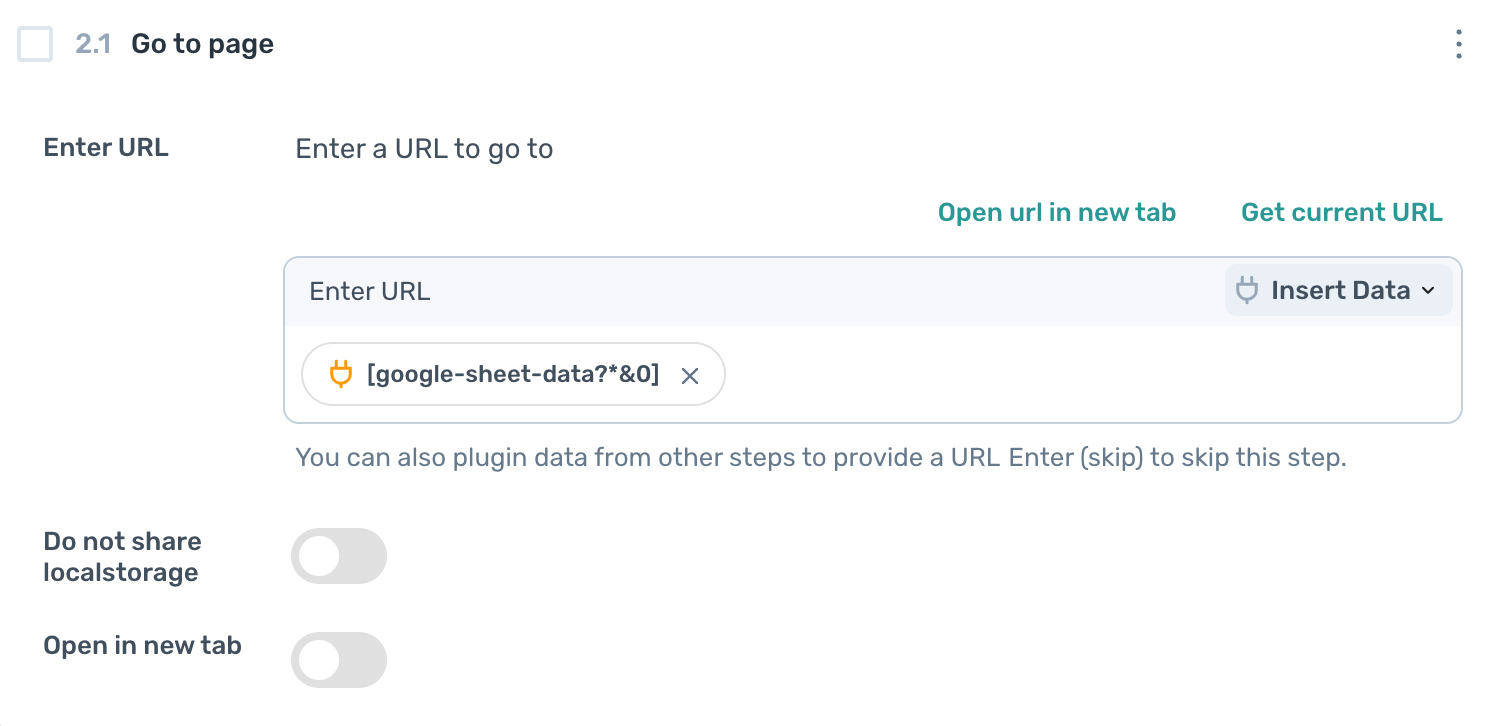Open the step options three-dot menu
The width and height of the screenshot is (1504, 726).
coord(1458,44)
